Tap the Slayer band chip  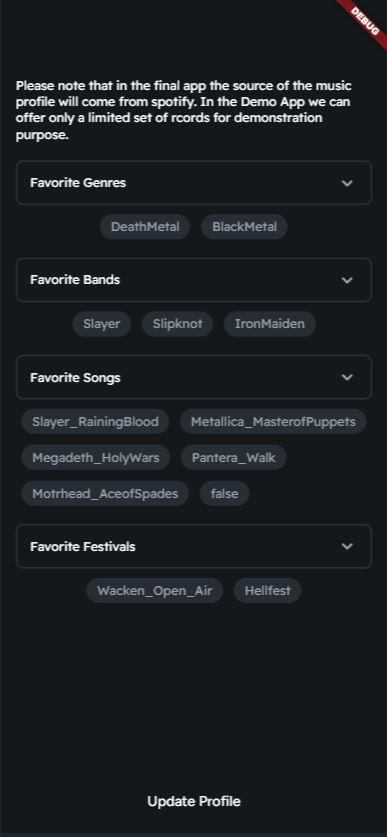click(101, 324)
